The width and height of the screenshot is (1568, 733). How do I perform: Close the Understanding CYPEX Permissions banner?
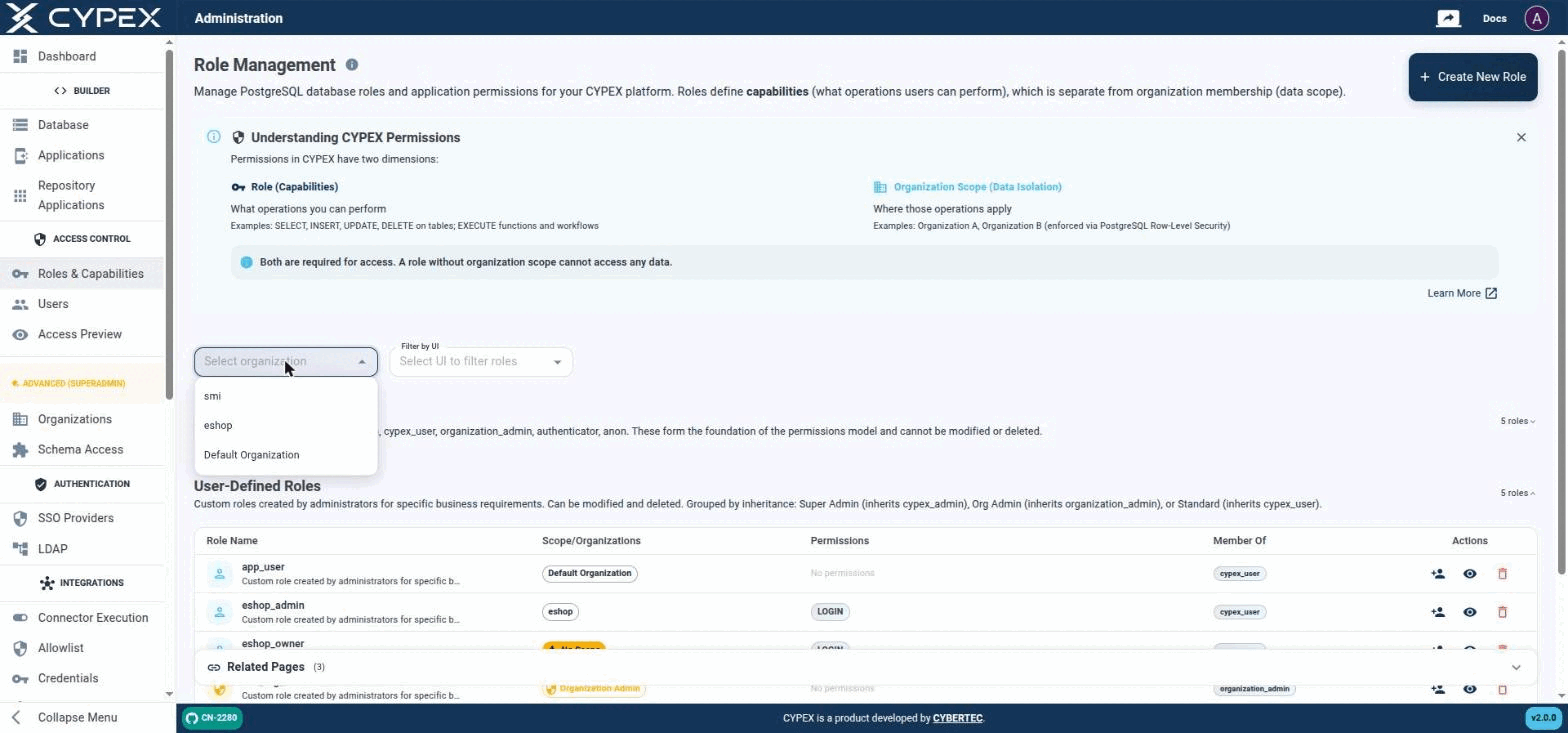point(1521,138)
